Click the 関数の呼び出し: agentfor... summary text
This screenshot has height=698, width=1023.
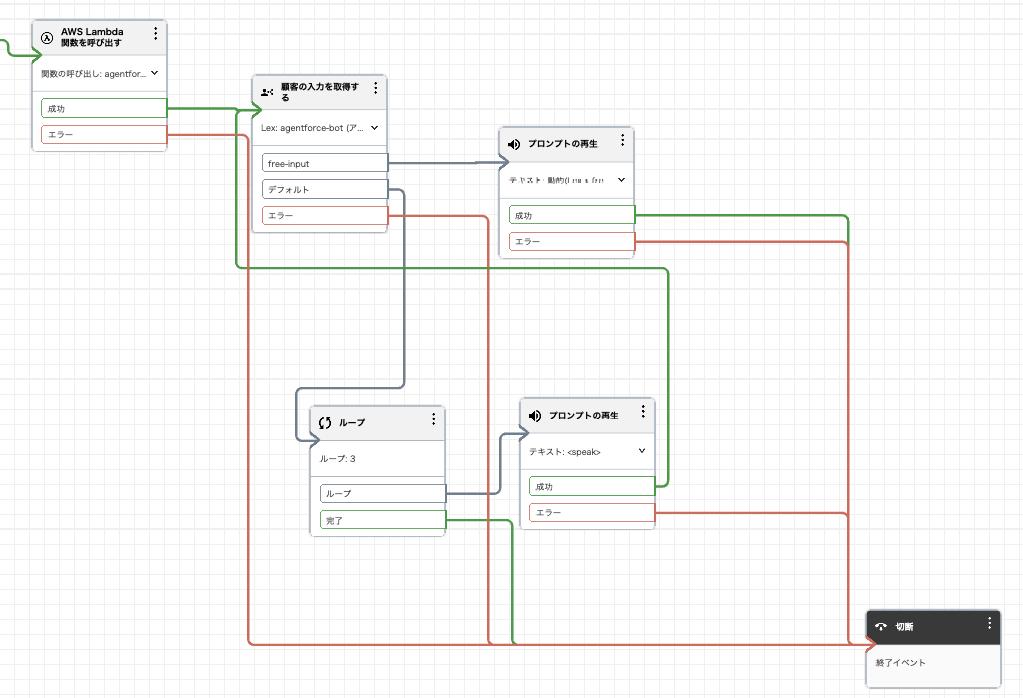(x=93, y=74)
